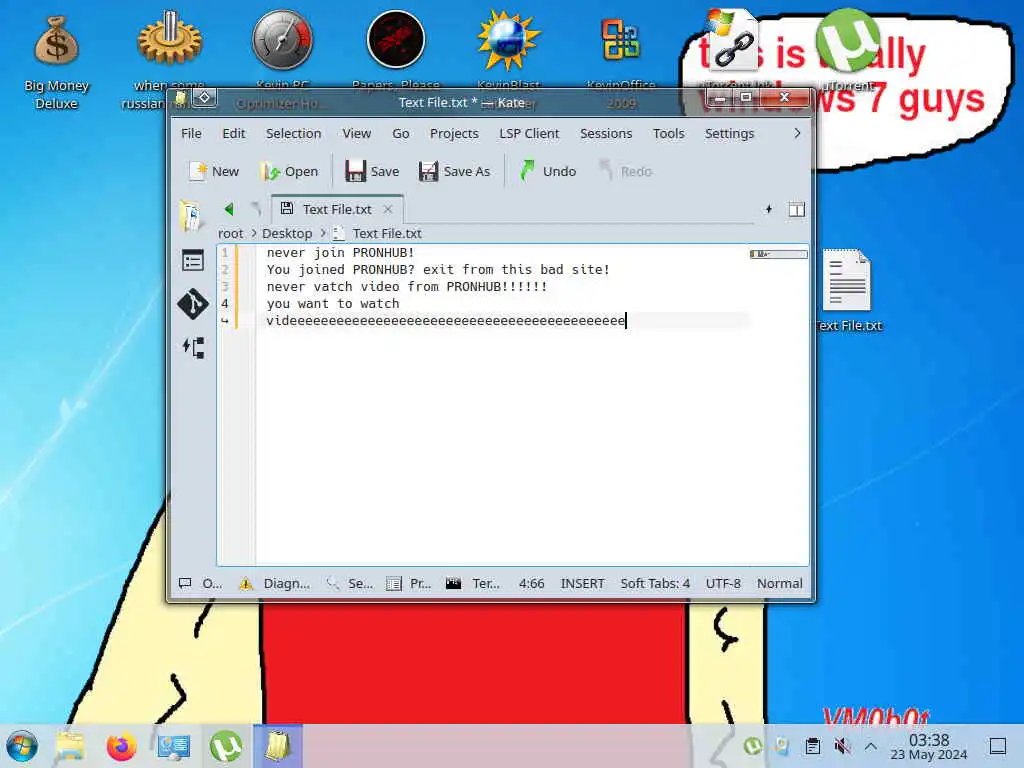Go back with green arrow icon

(229, 209)
